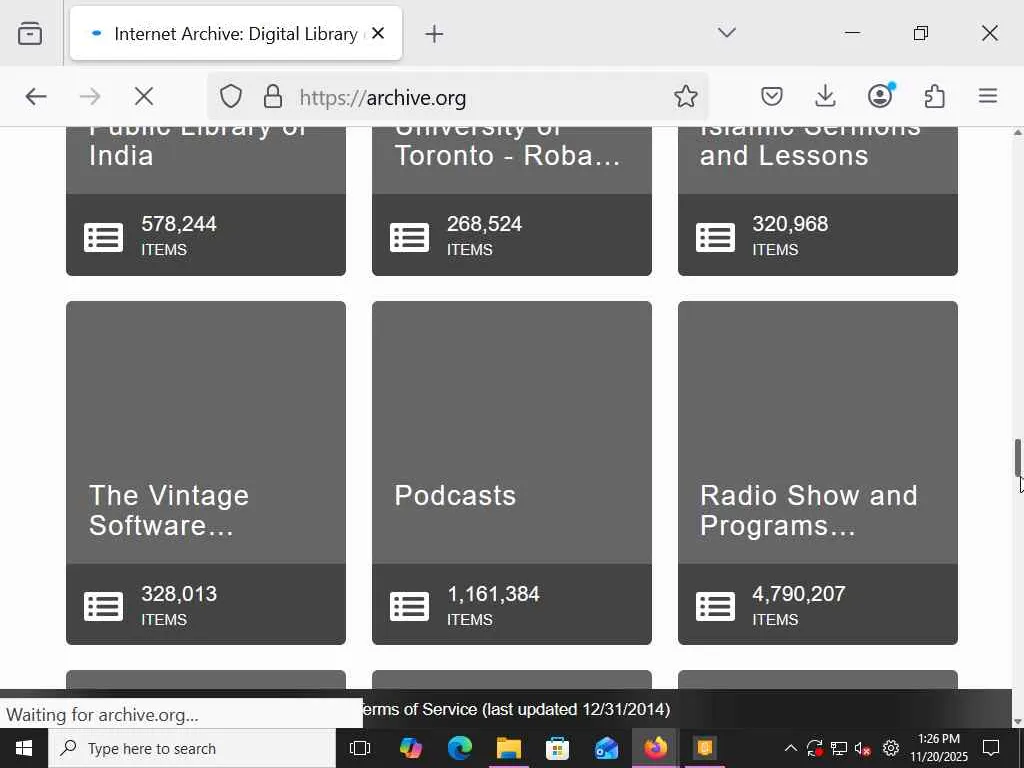Screen dimensions: 1024x768
Task: Open the Firefox account icon
Action: point(880,96)
